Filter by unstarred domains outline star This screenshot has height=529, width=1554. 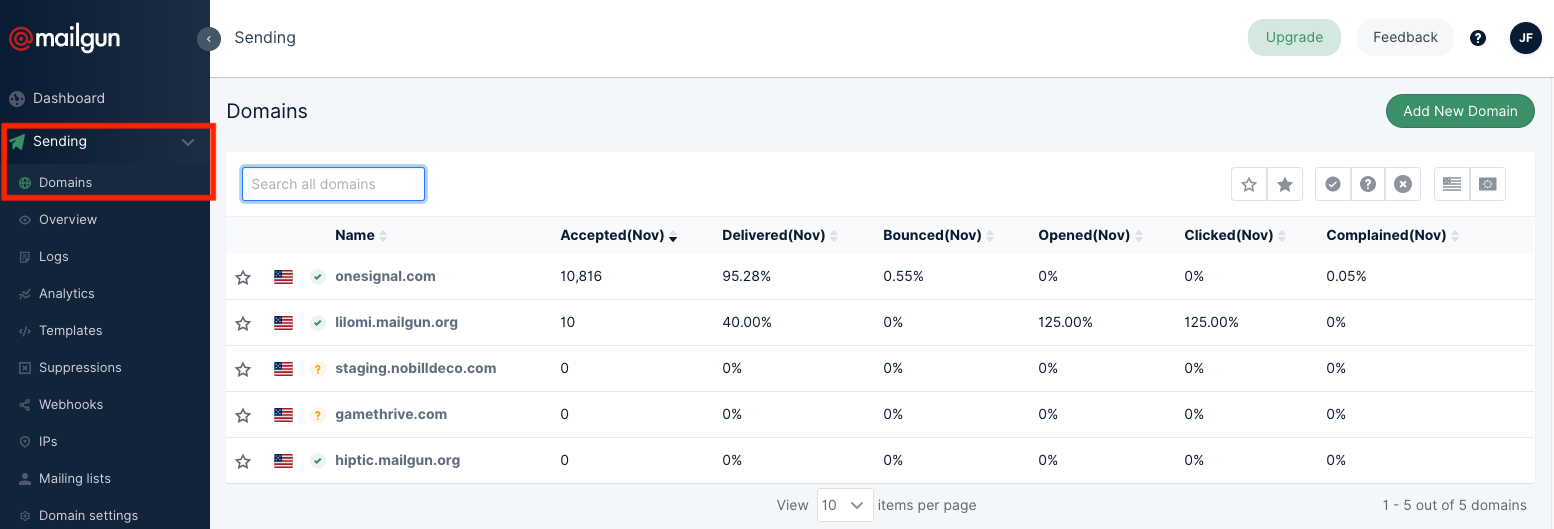(1249, 184)
